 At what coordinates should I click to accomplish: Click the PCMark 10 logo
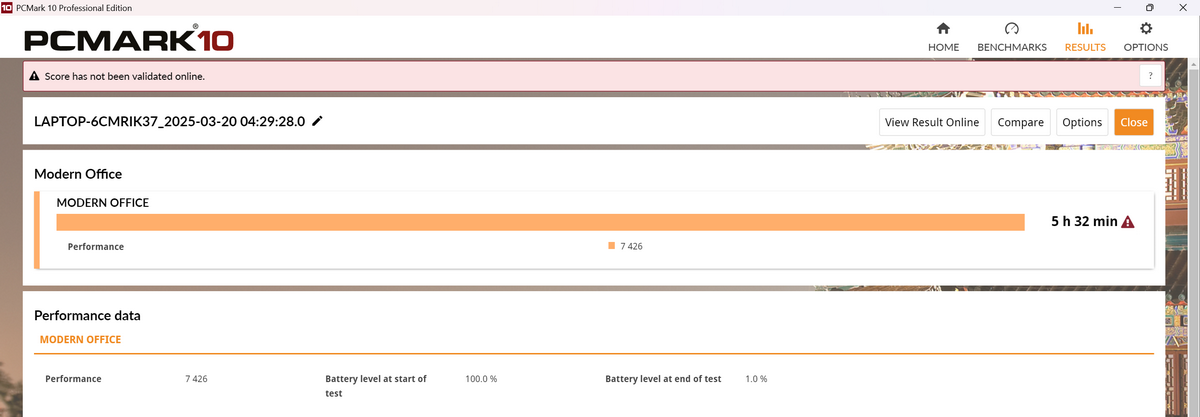pos(129,40)
